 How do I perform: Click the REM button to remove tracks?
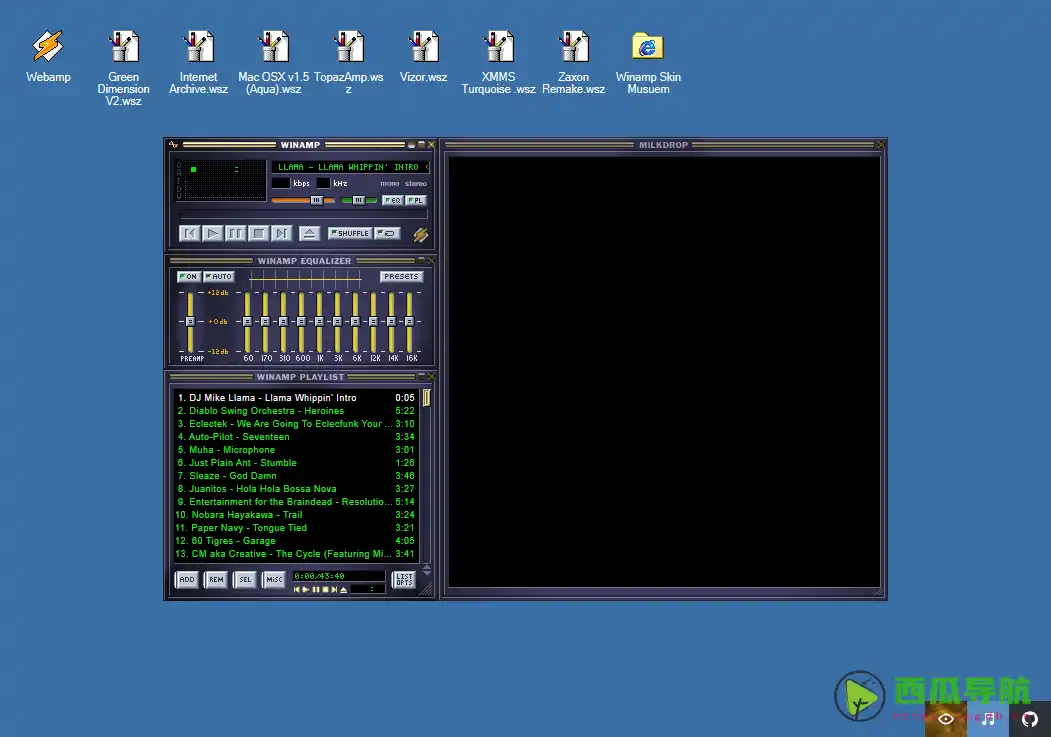(x=215, y=579)
